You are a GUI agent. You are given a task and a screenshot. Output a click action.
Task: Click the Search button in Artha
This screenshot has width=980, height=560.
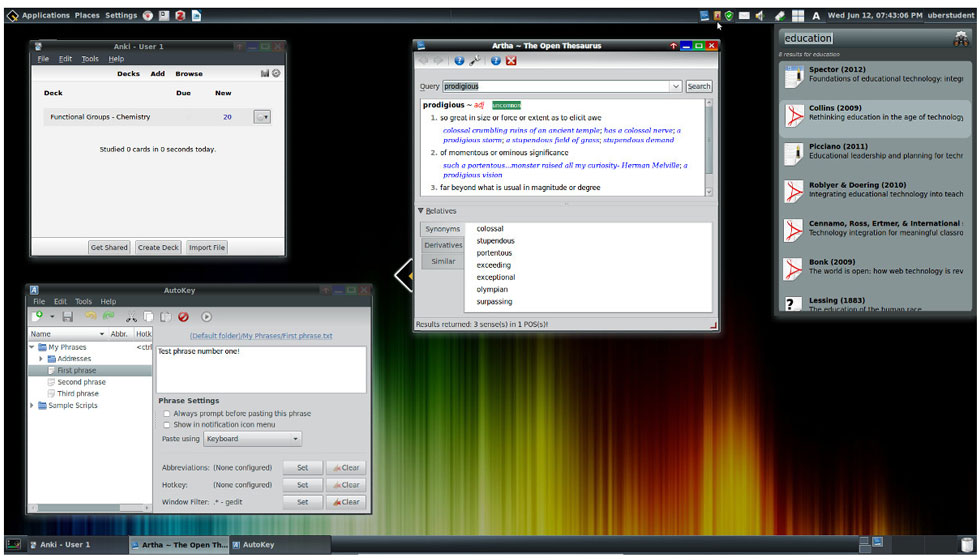(x=699, y=86)
